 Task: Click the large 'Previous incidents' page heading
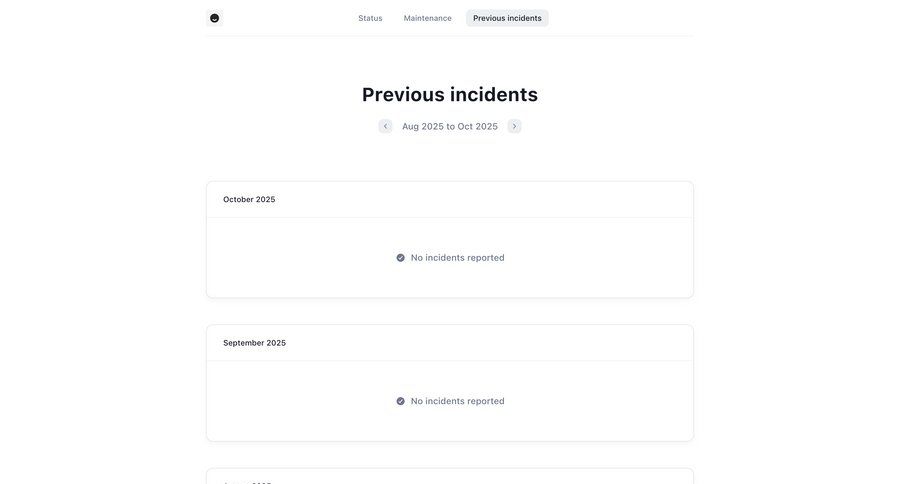tap(449, 94)
